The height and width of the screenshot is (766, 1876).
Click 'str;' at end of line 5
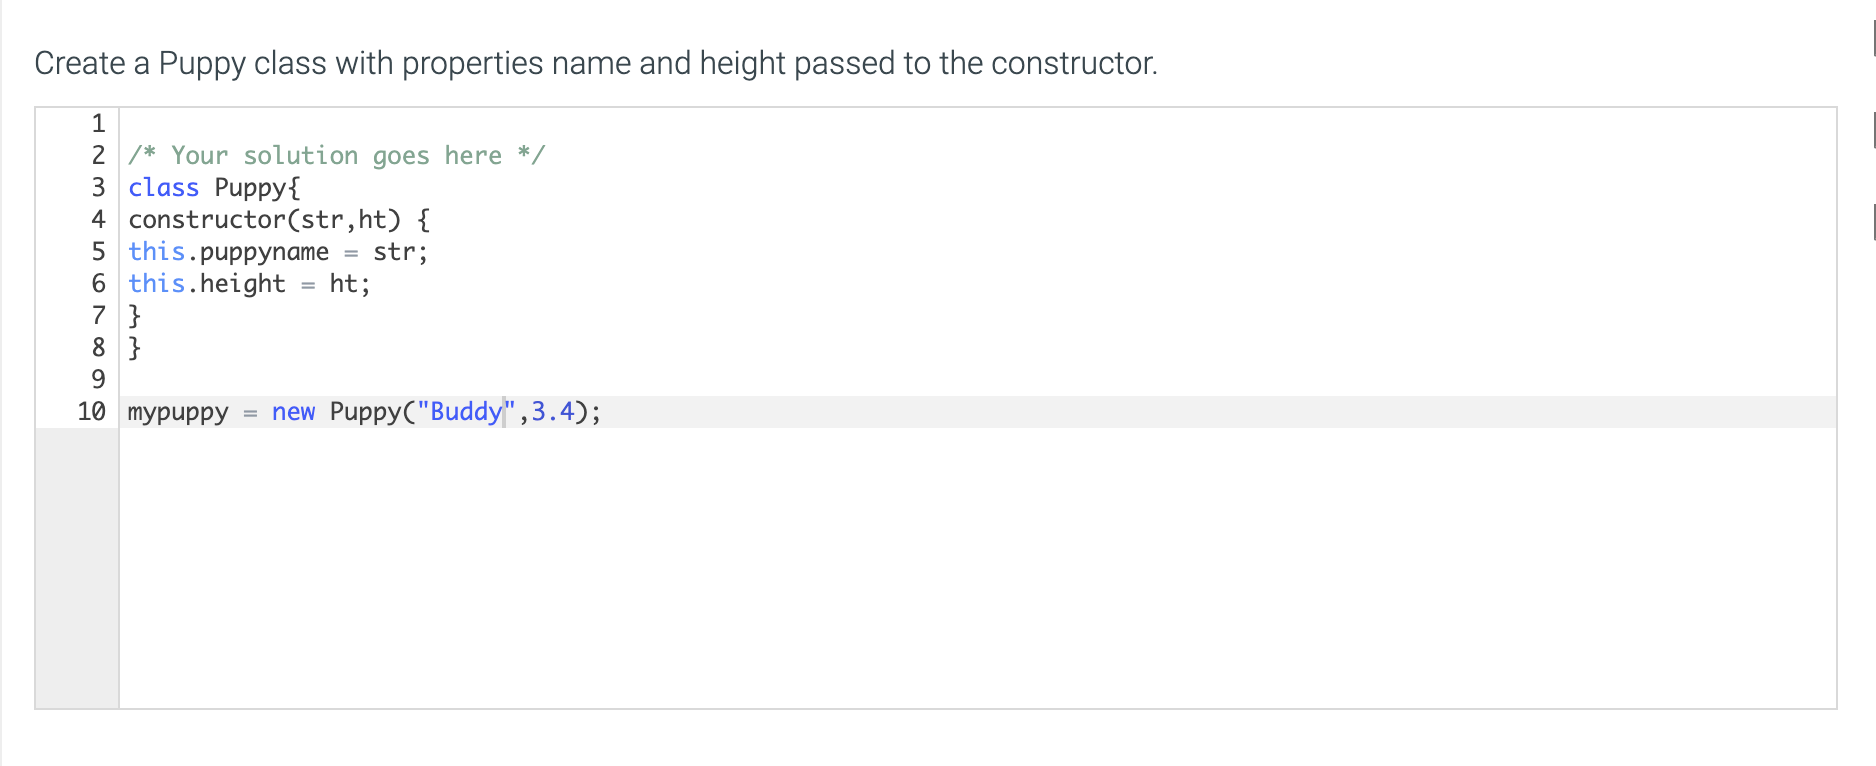coord(401,251)
